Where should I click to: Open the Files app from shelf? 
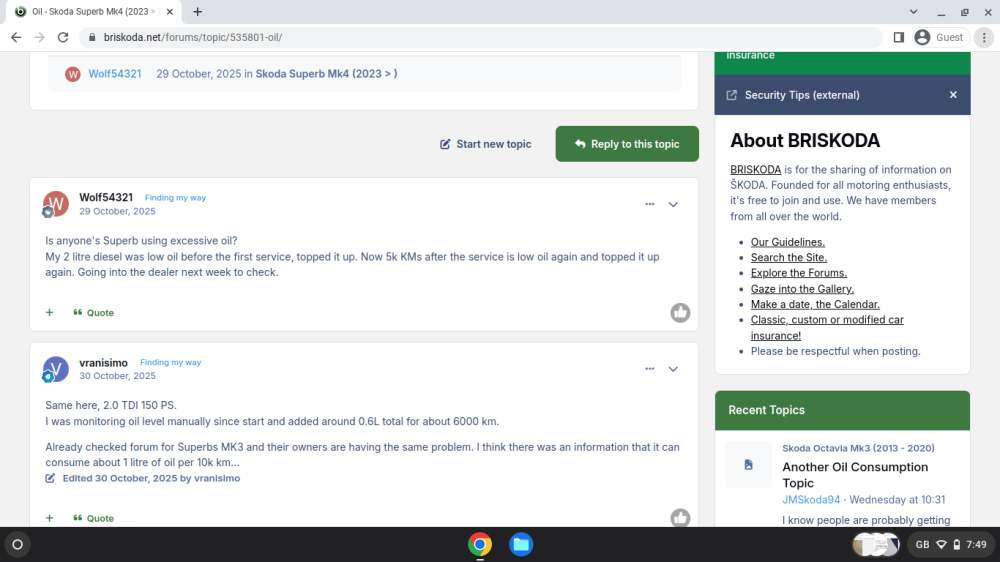coord(521,545)
